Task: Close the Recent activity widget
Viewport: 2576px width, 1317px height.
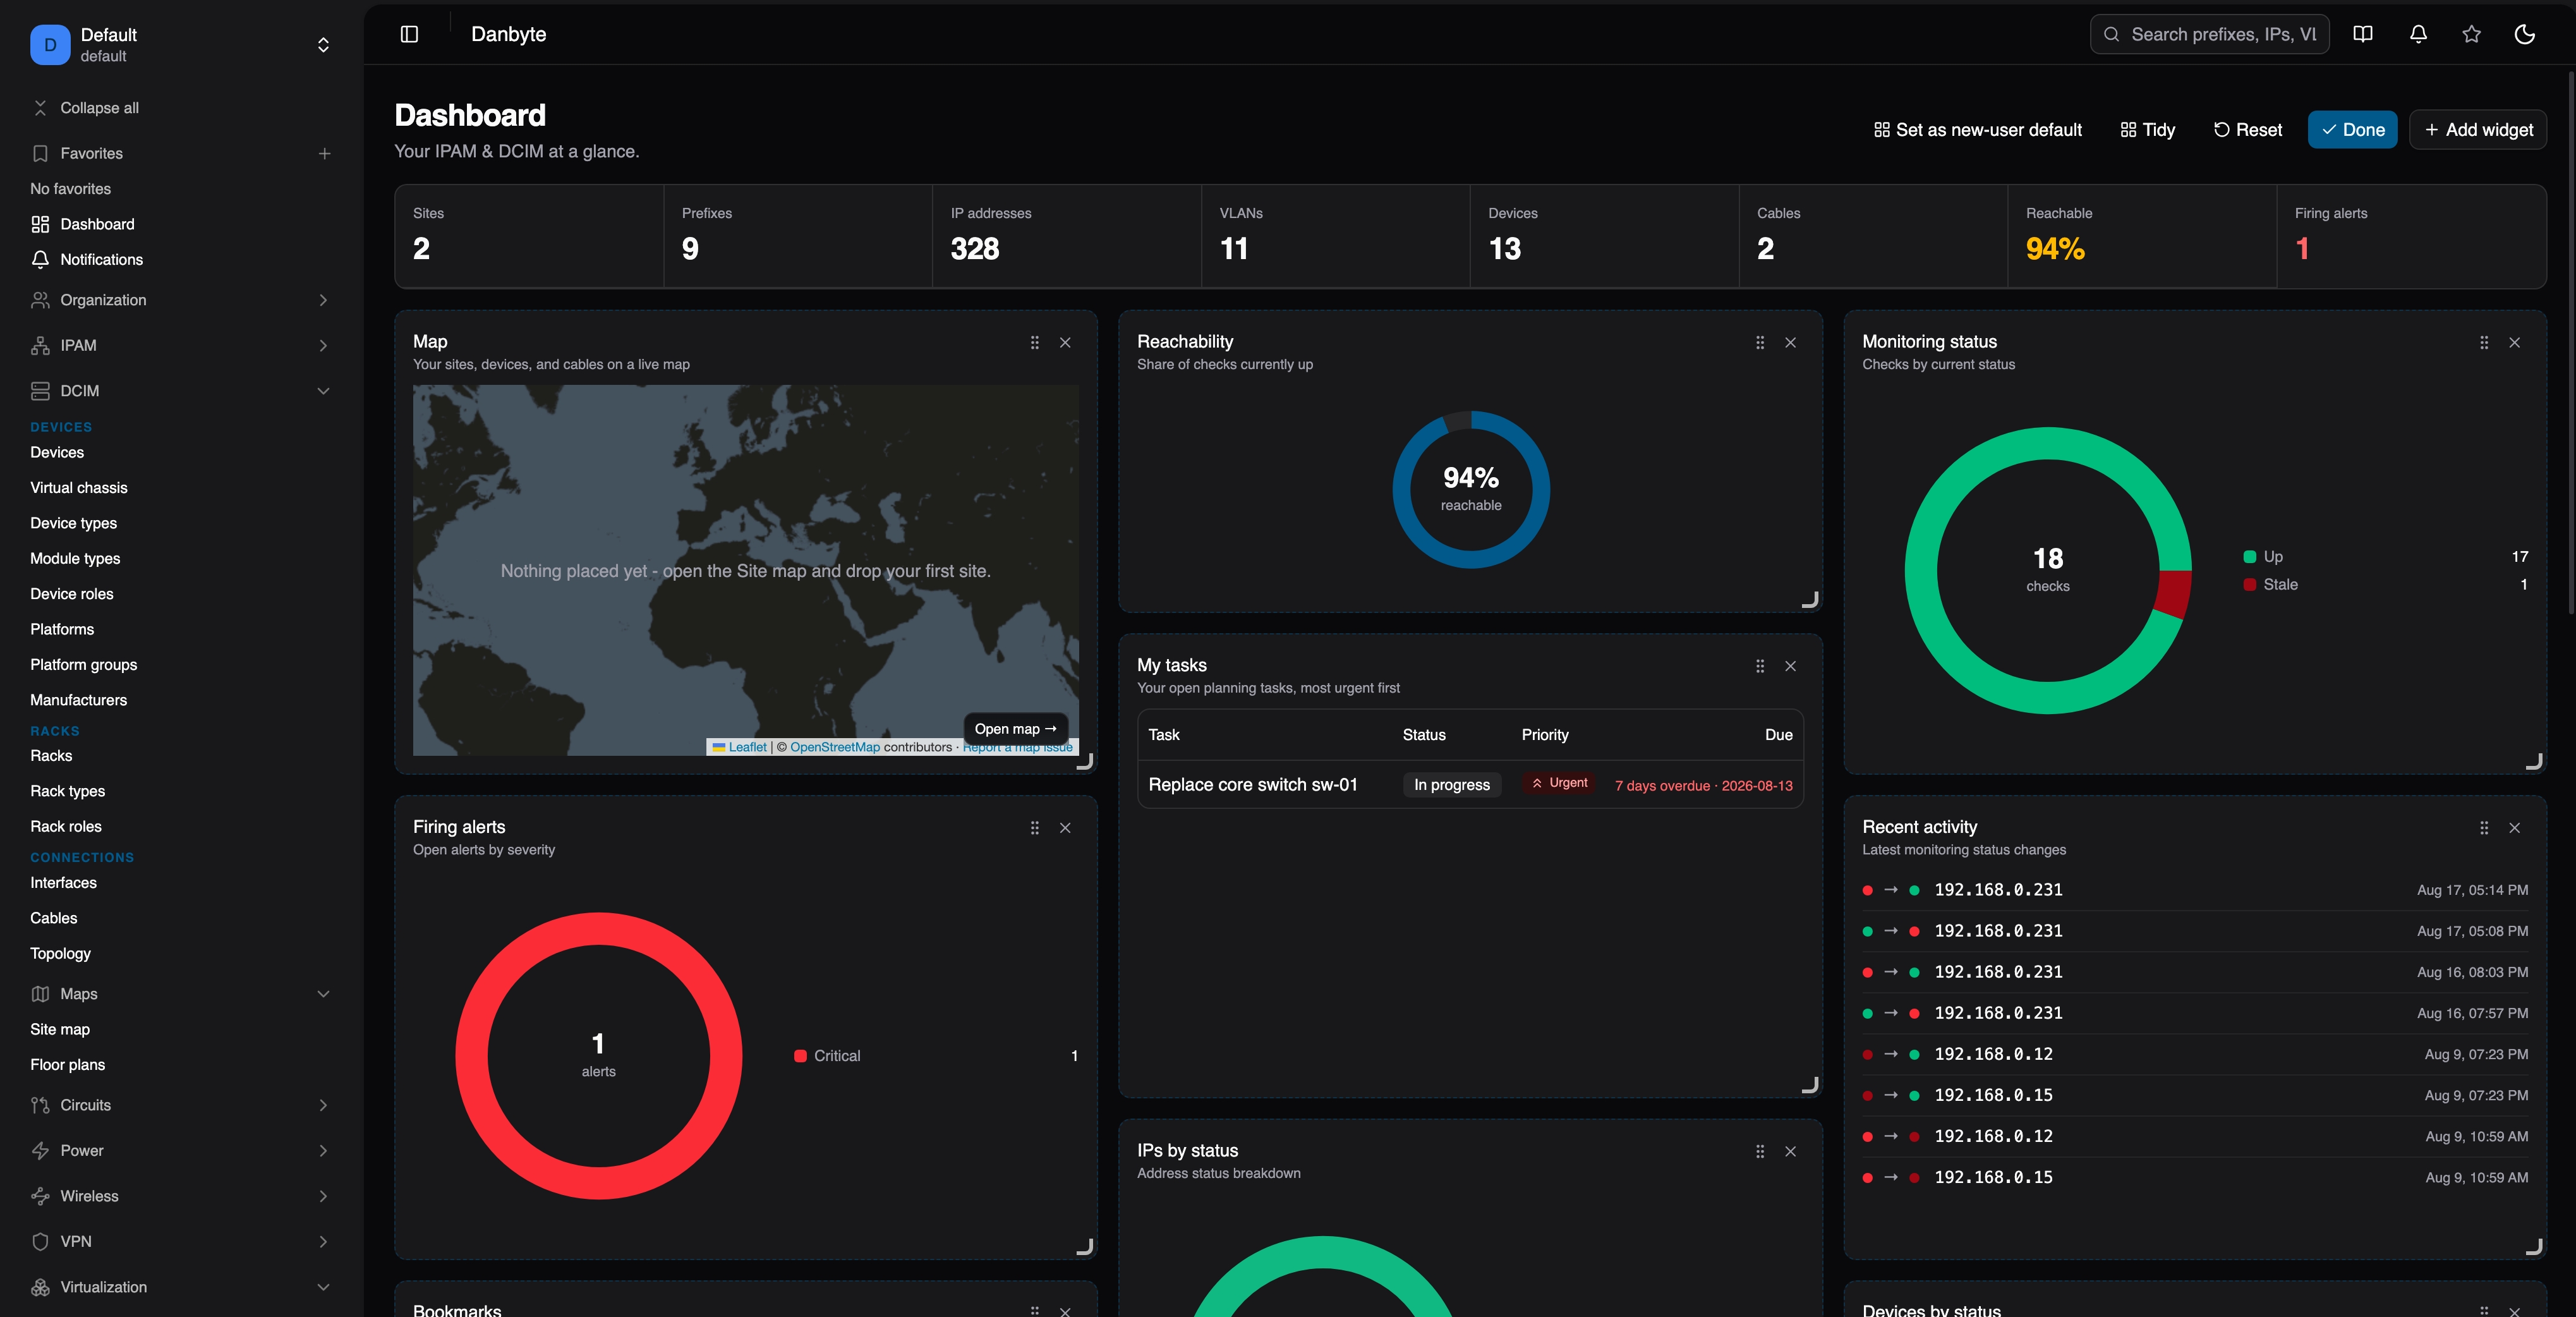Action: [x=2514, y=828]
